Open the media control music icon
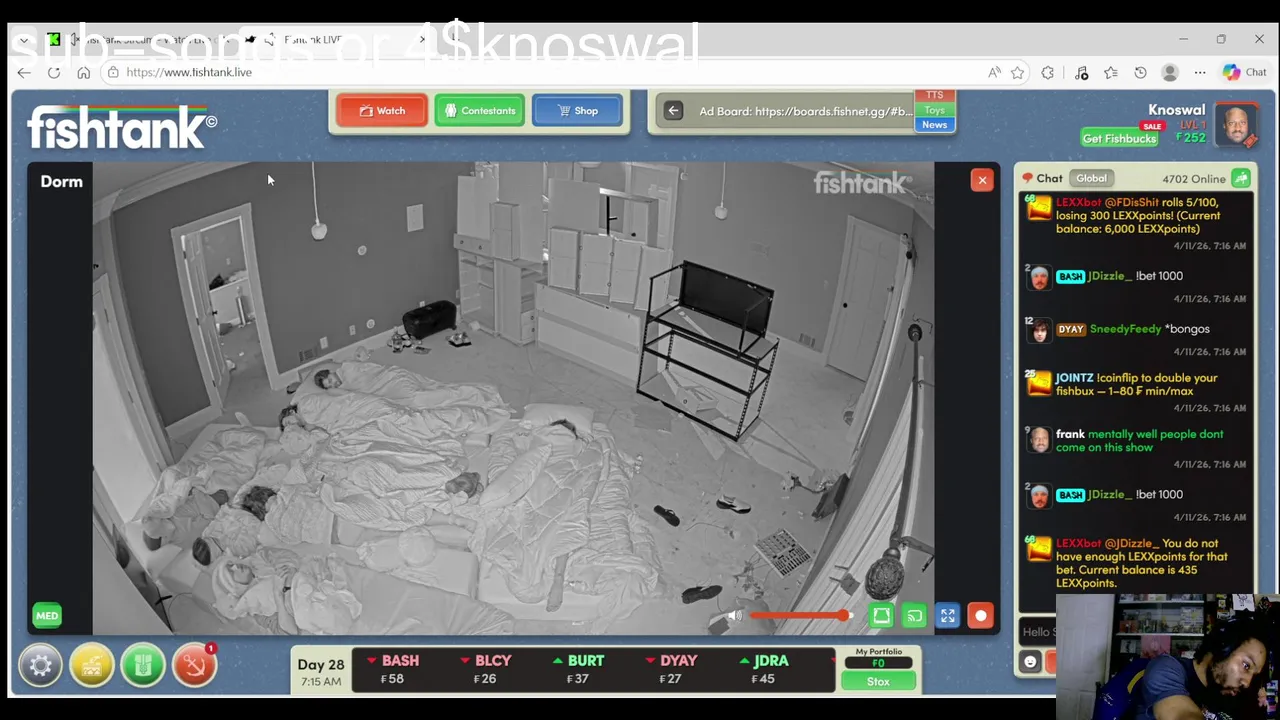Image resolution: width=1280 pixels, height=720 pixels. (x=1081, y=72)
